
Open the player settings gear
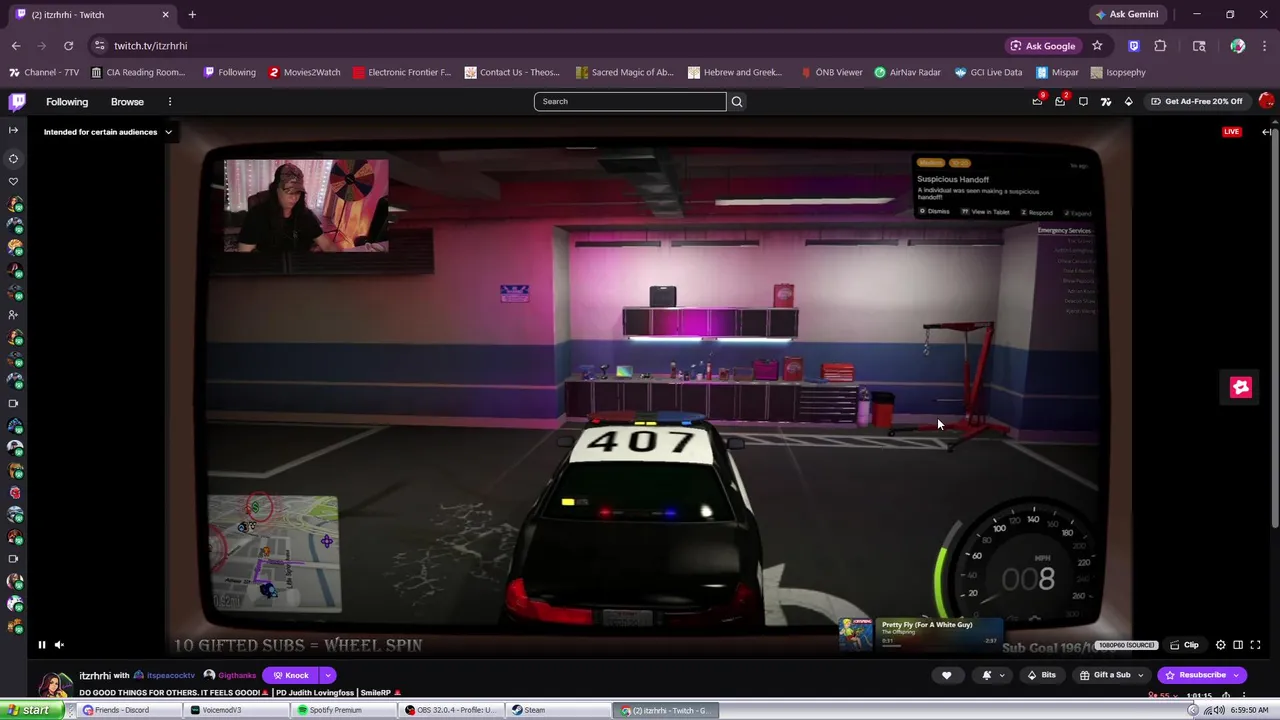tap(1220, 645)
